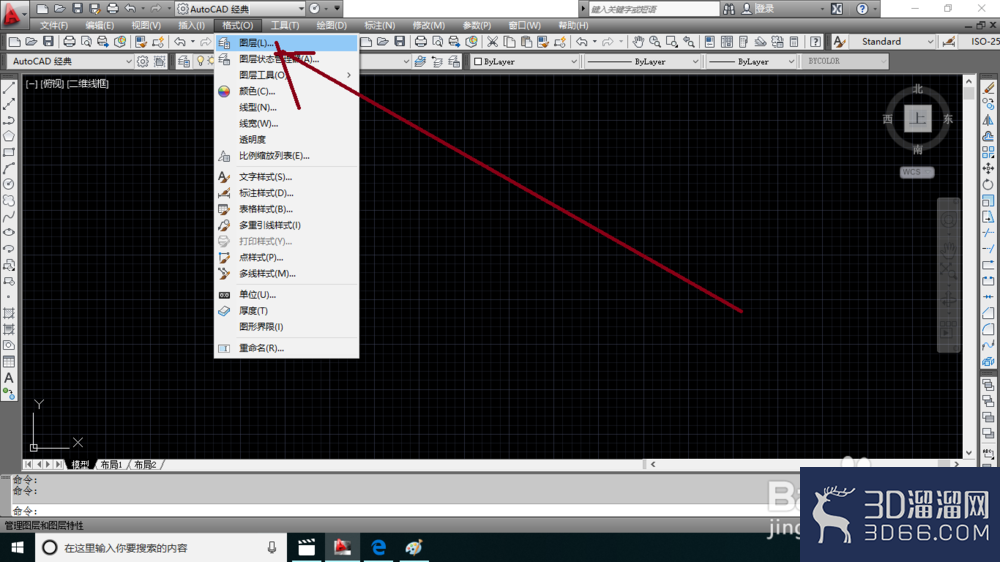Screen dimensions: 1000x562
Task: Click the Zoom Previous icon
Action: [x=689, y=42]
